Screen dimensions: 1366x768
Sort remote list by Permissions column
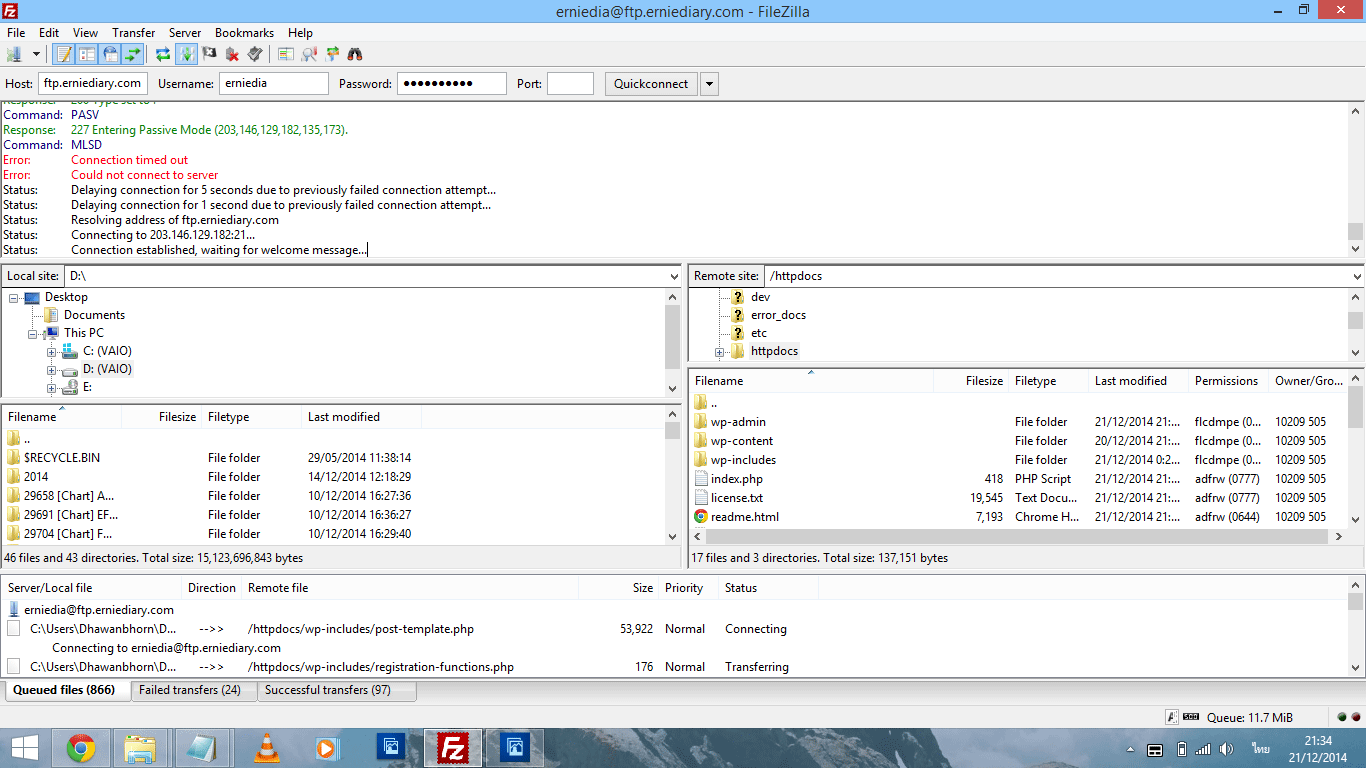pyautogui.click(x=1228, y=381)
